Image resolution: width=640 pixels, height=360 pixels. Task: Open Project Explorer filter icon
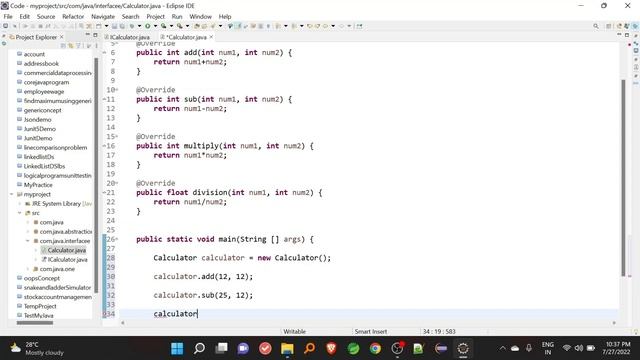pyautogui.click(x=79, y=46)
